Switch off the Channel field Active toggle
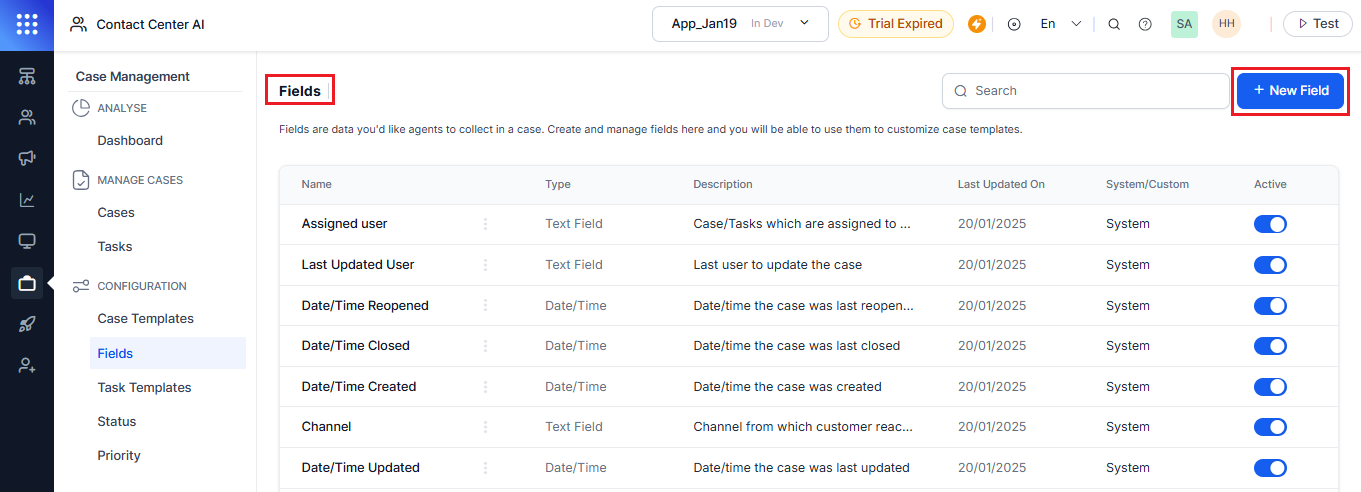Viewport: 1361px width, 492px height. (x=1270, y=427)
